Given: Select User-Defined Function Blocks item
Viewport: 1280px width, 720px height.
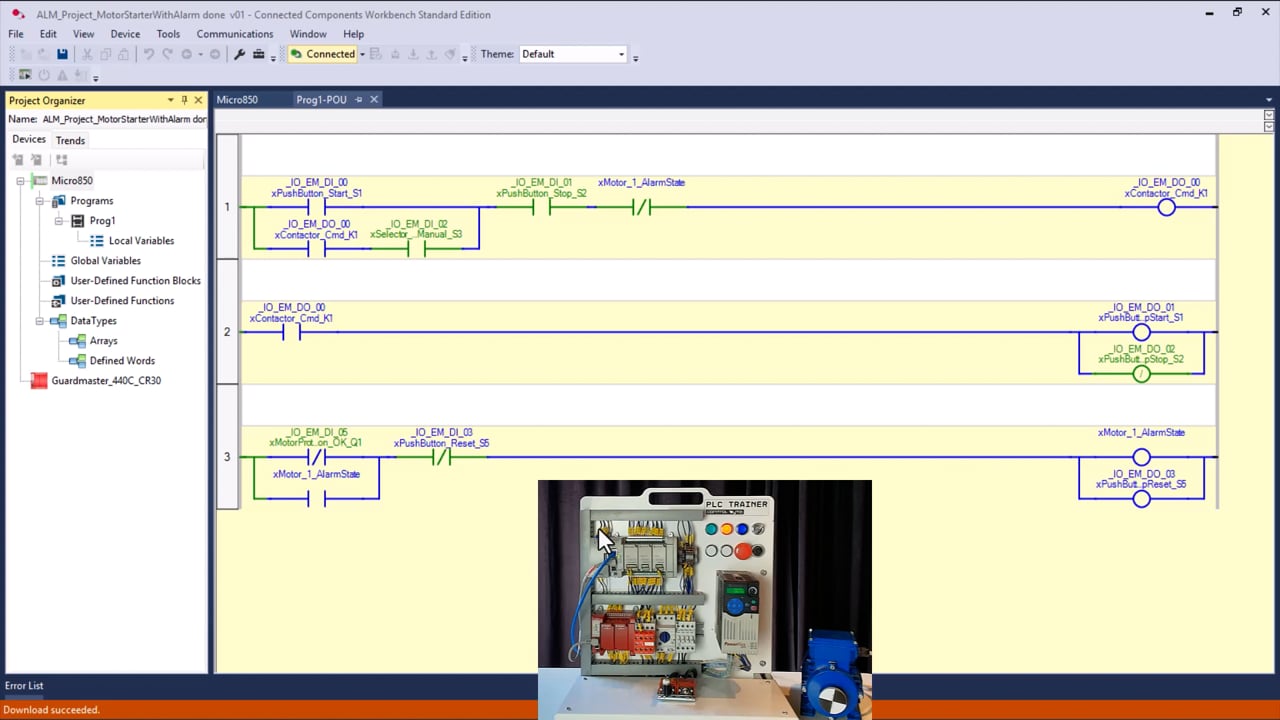Looking at the screenshot, I should click(135, 281).
